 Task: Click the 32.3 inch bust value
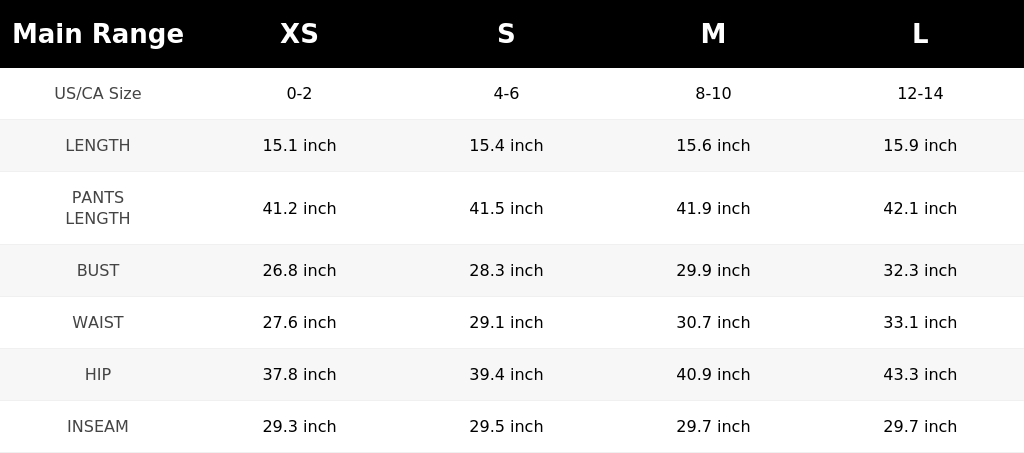click(x=920, y=270)
